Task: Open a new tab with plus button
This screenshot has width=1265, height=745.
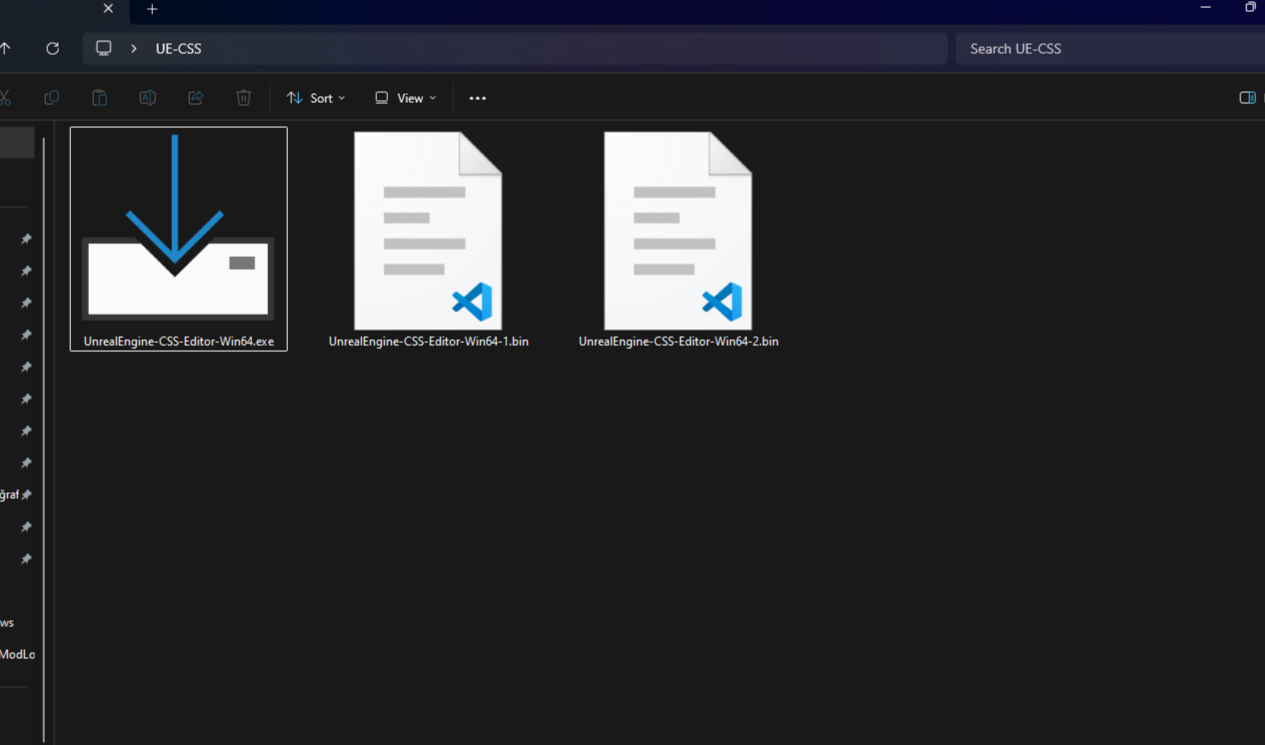Action: [152, 9]
